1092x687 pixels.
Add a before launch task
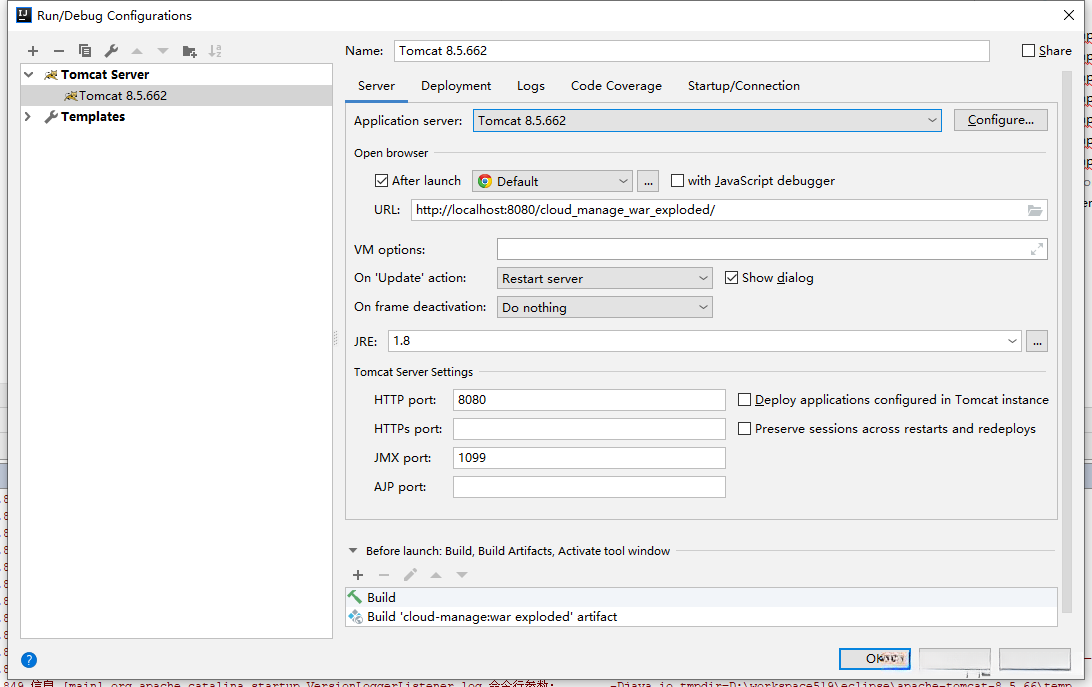pyautogui.click(x=358, y=575)
